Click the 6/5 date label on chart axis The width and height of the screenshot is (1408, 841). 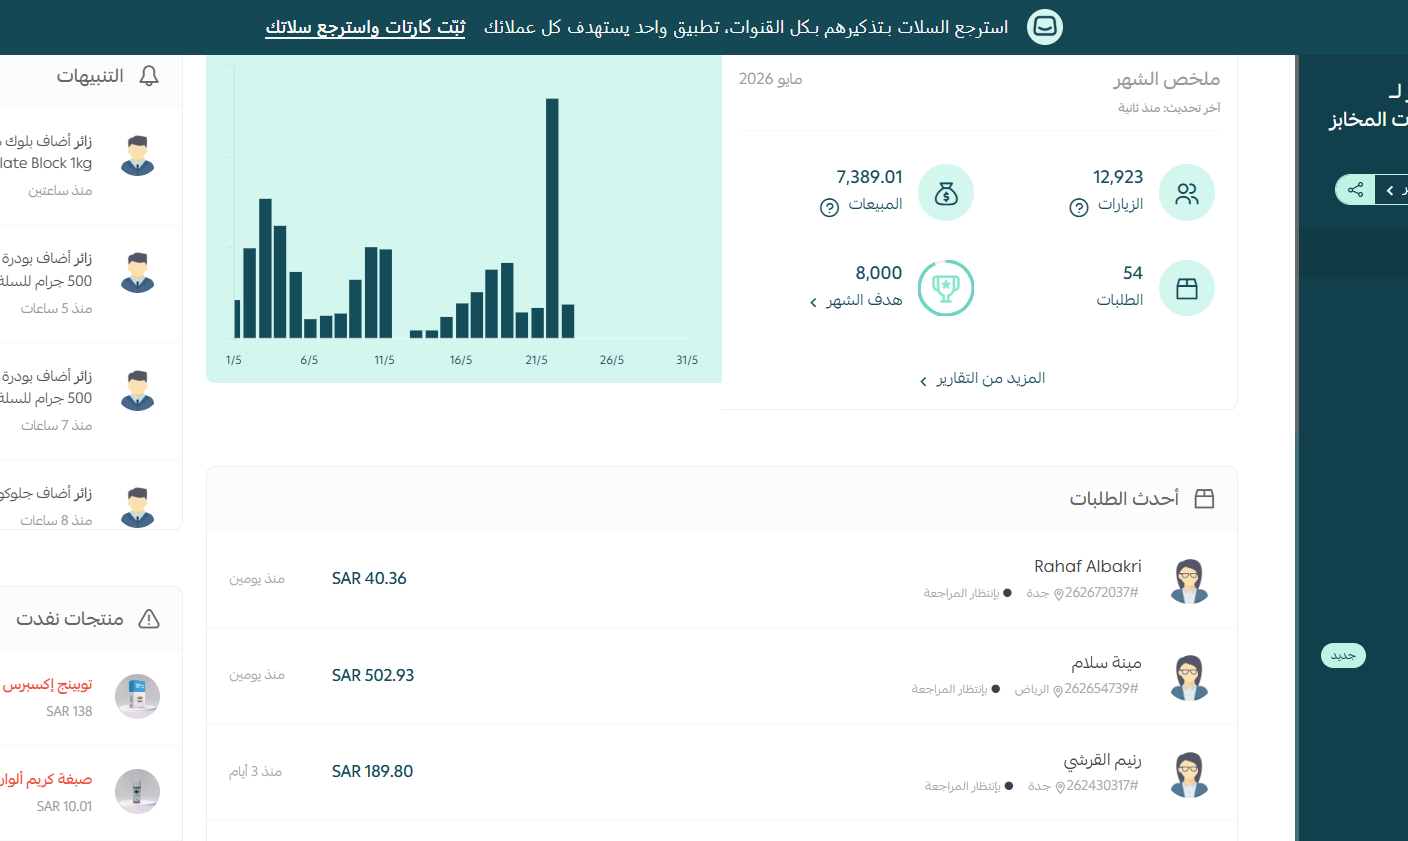pos(309,360)
